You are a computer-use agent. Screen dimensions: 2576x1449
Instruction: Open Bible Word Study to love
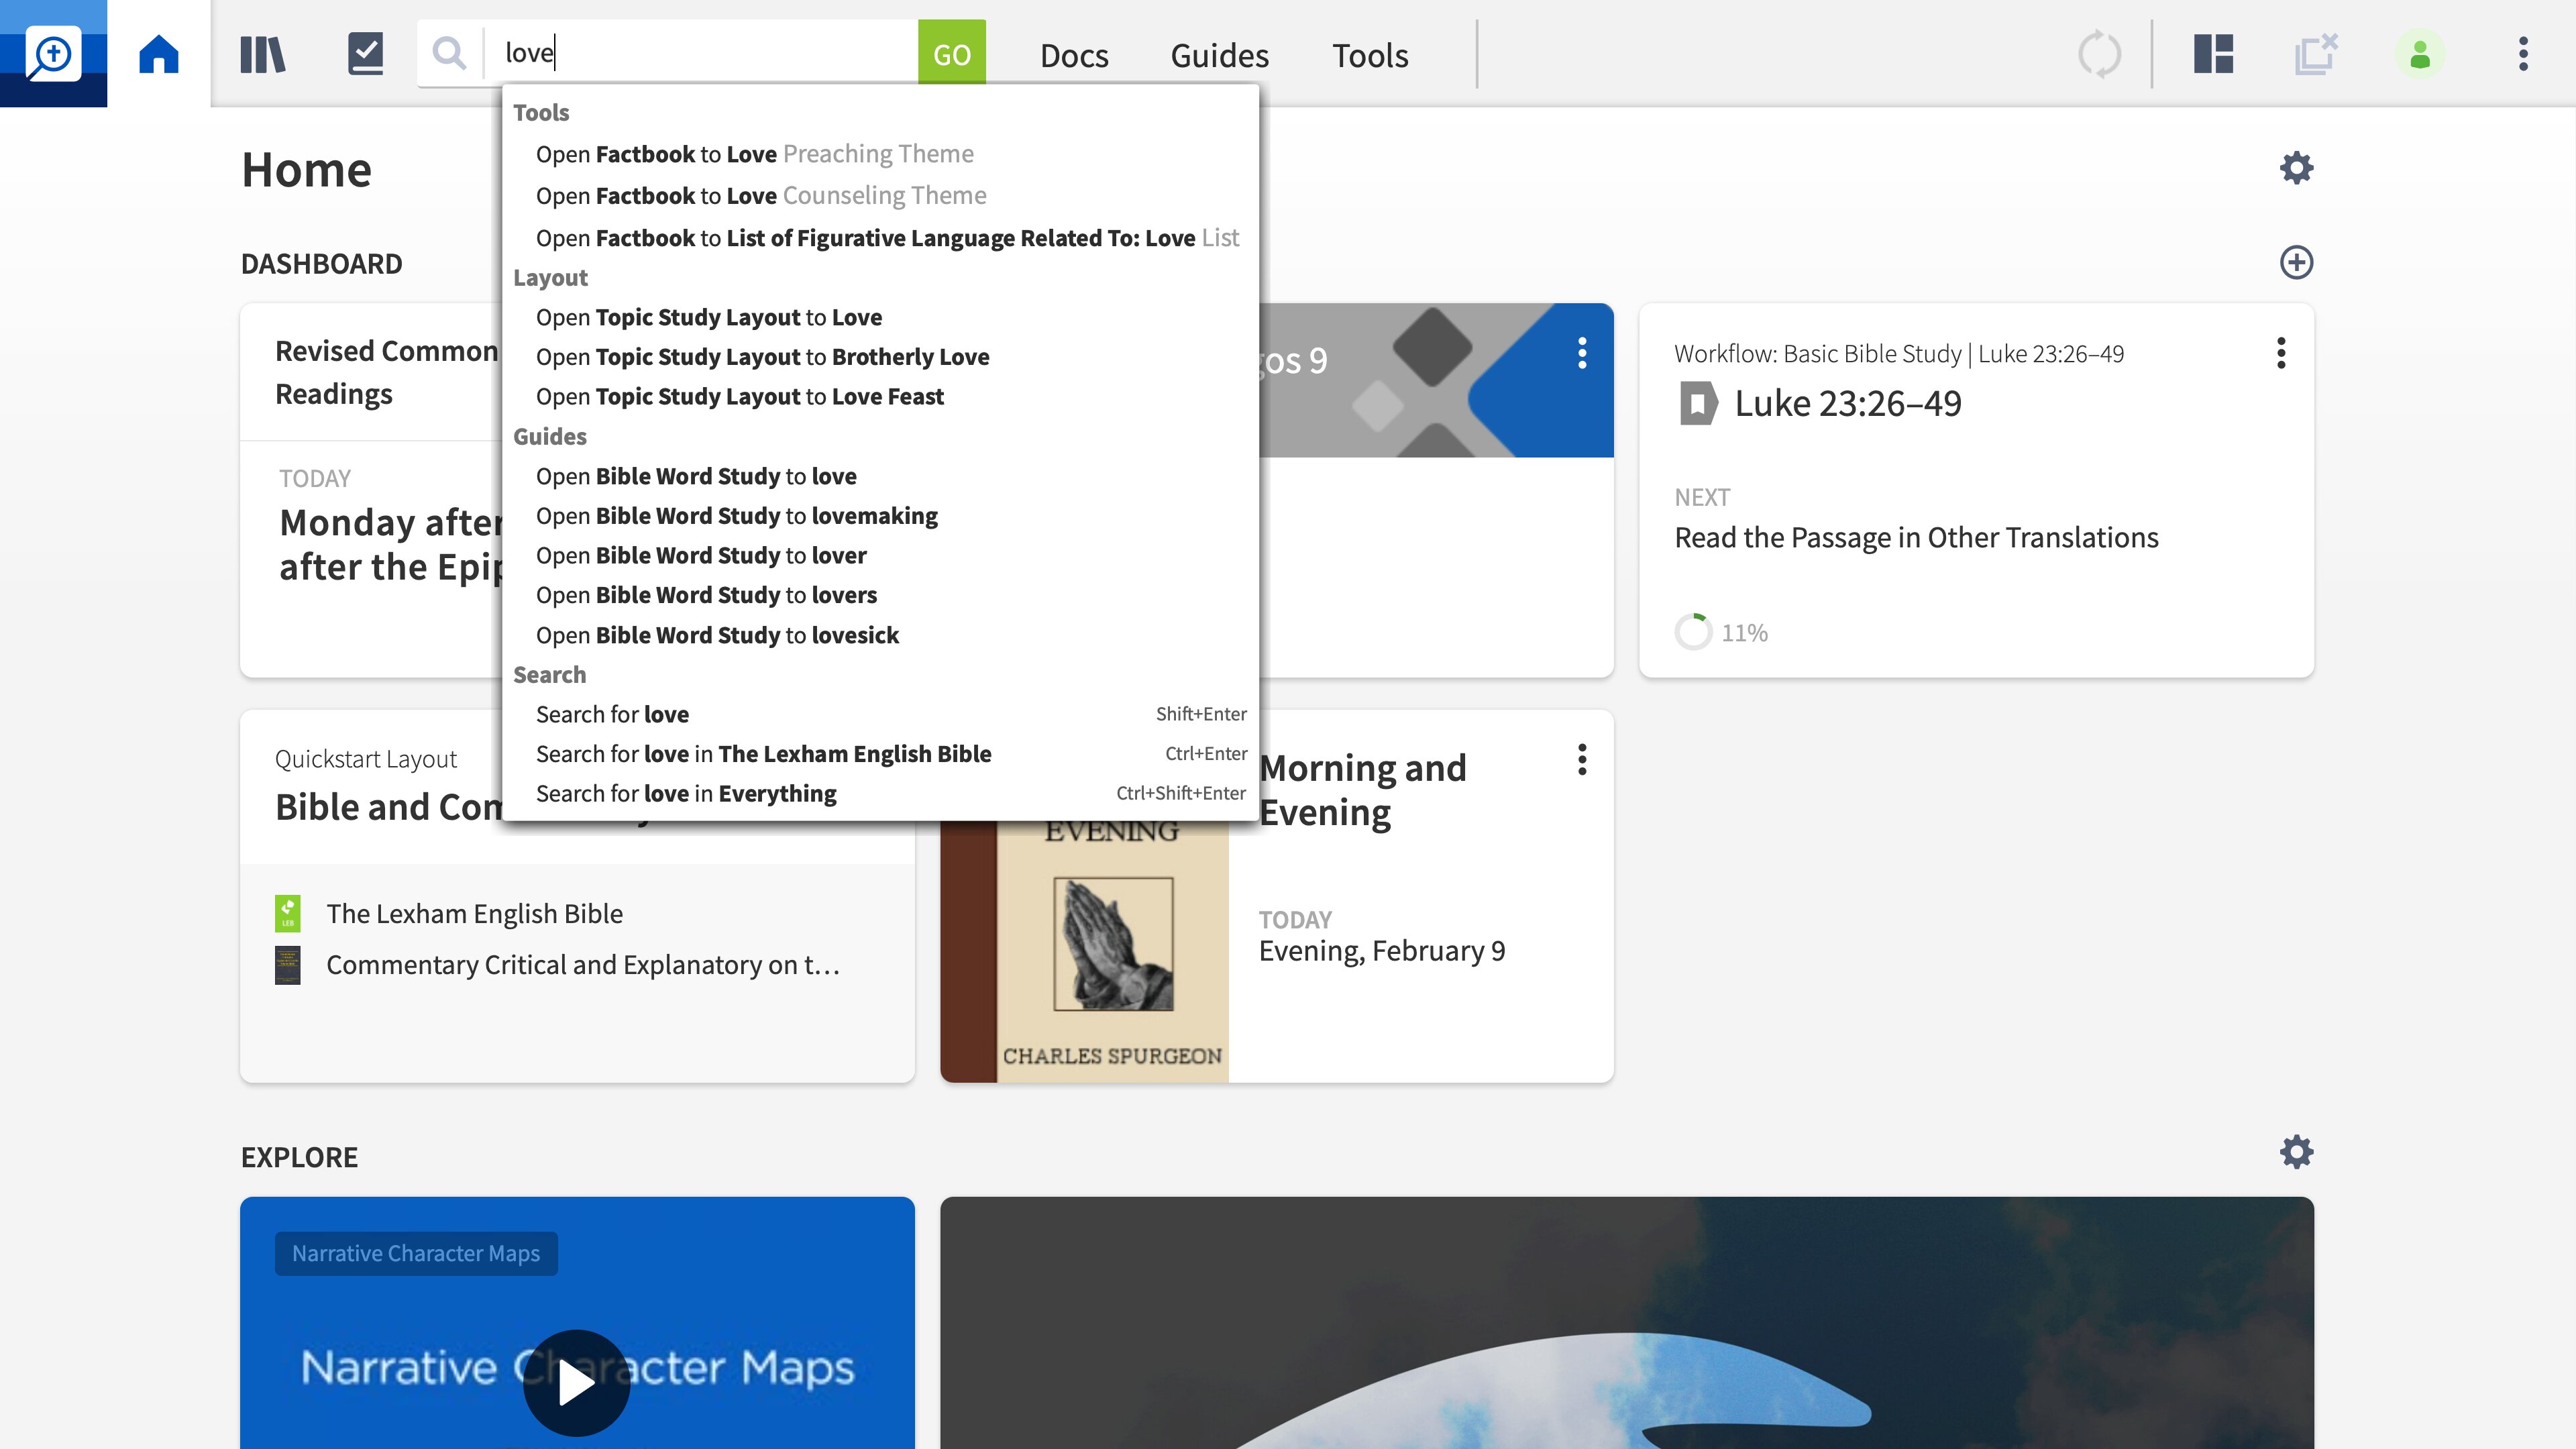[x=881, y=476]
